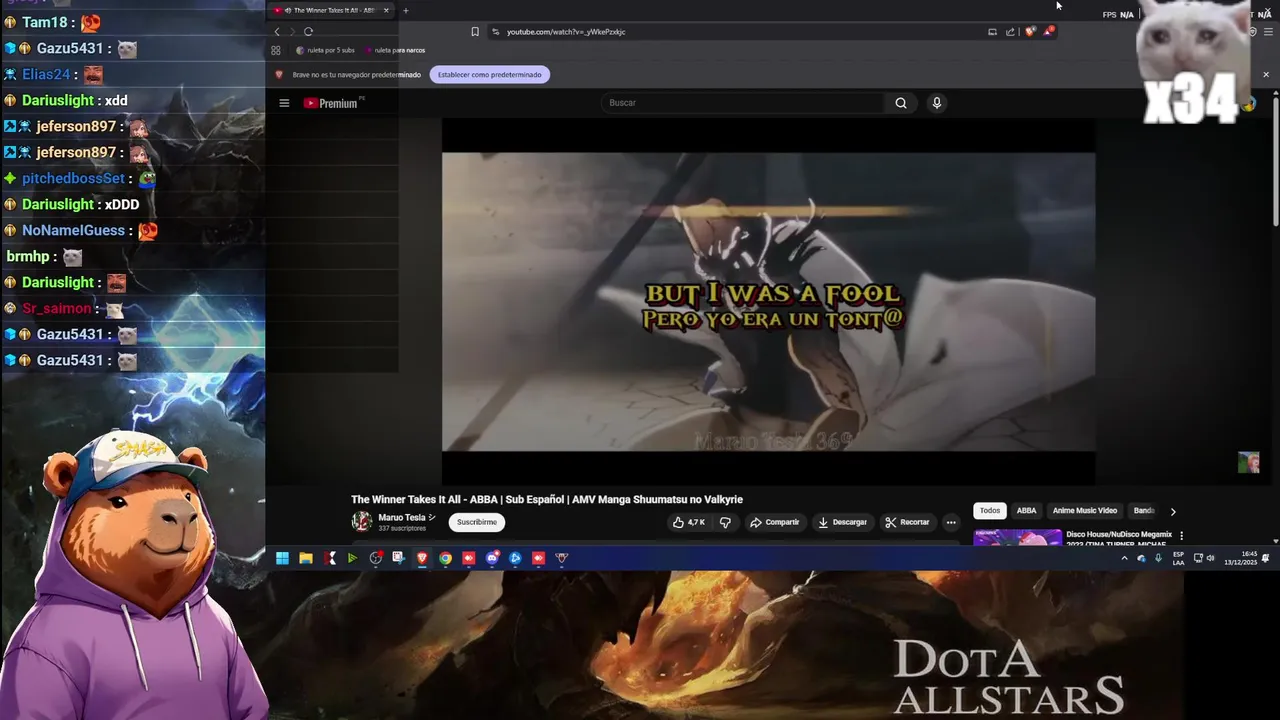
Task: Click the YouTube search magnifier button
Action: (x=901, y=103)
